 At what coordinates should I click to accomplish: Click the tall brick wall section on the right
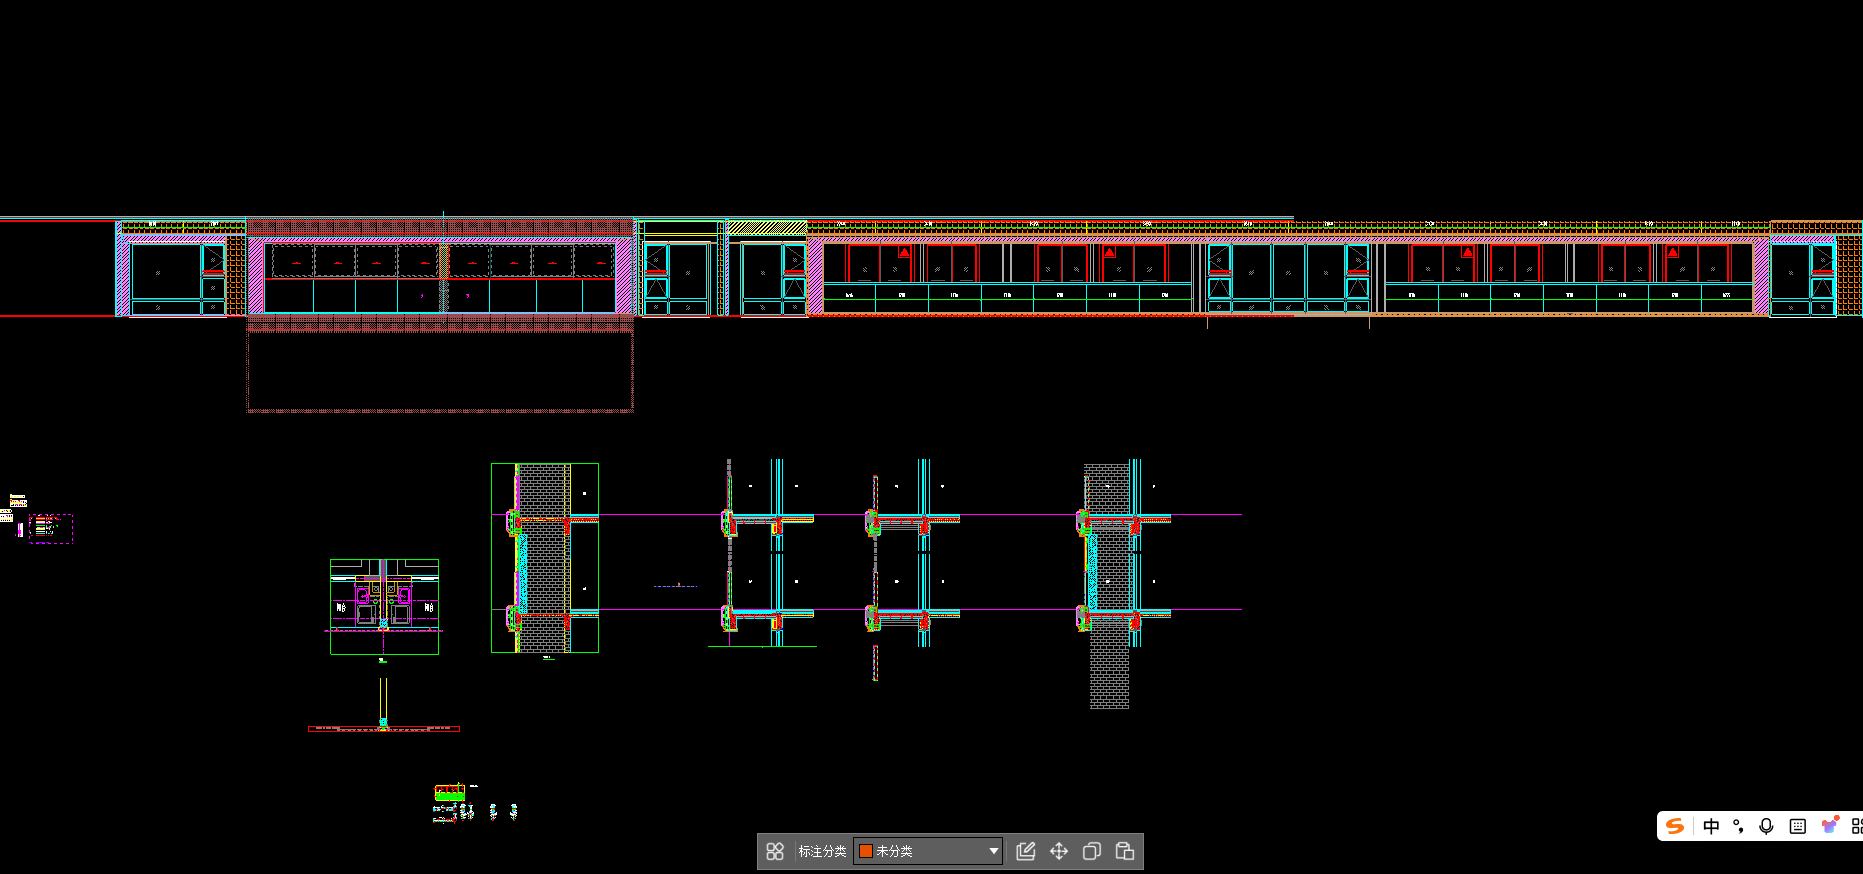pyautogui.click(x=1109, y=585)
